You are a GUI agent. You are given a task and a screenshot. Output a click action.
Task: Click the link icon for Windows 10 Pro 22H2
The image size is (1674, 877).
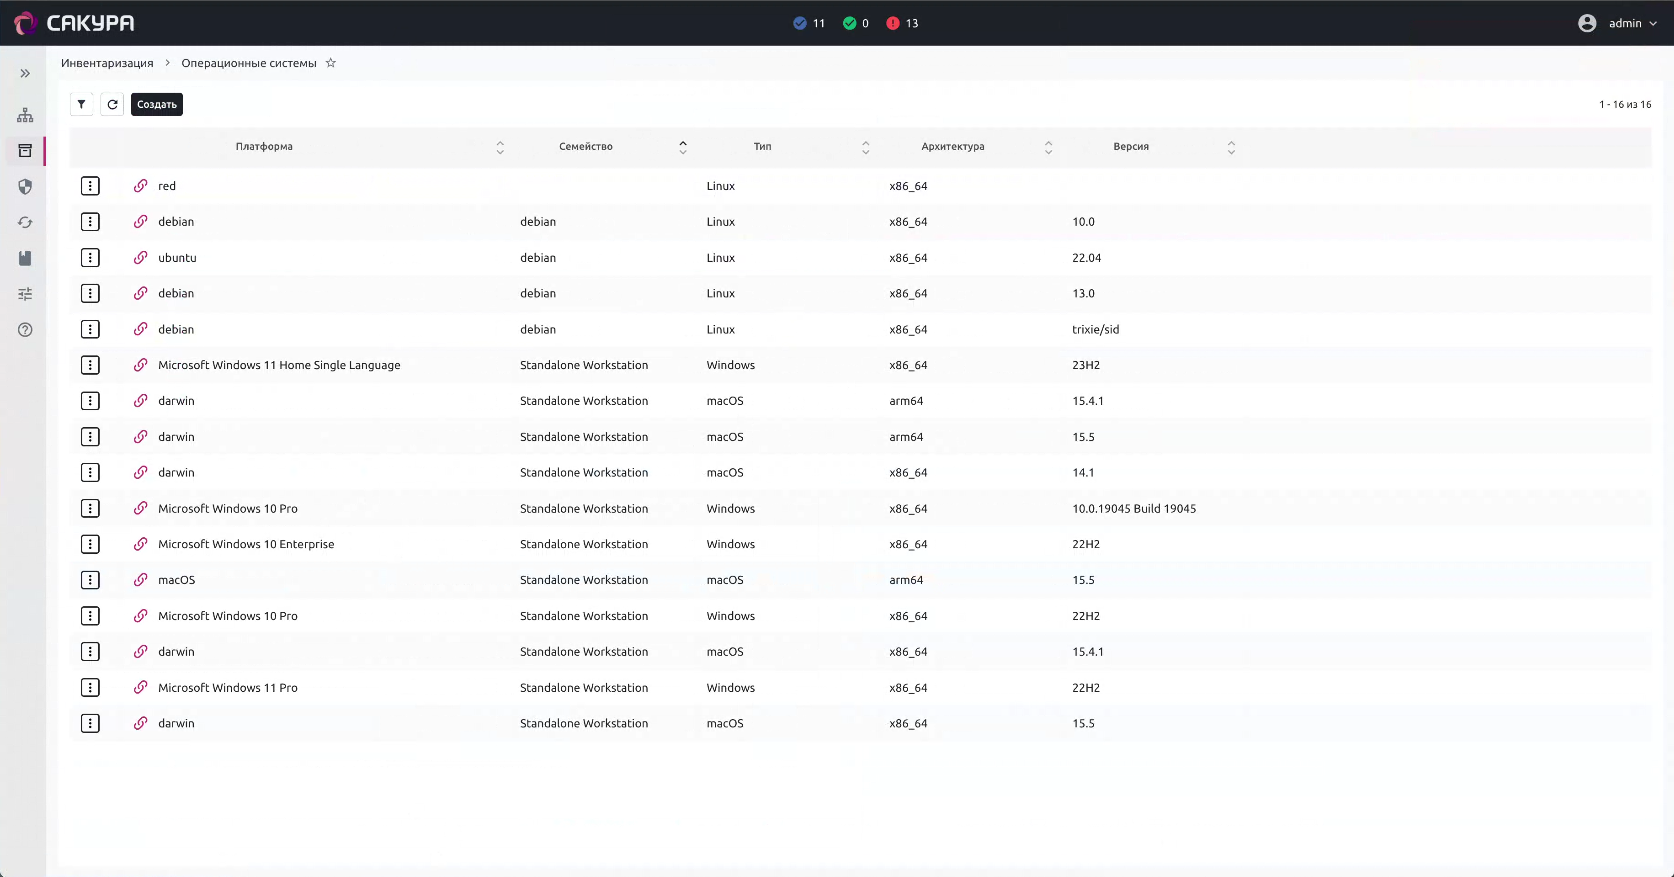point(141,616)
